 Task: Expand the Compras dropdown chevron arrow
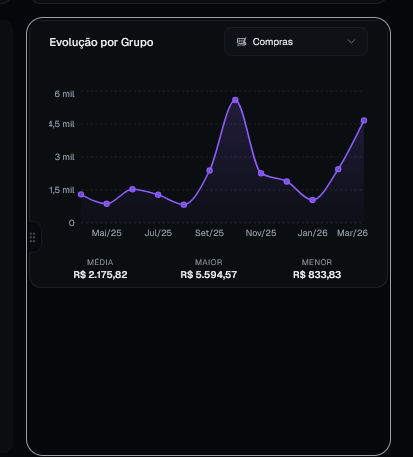tap(351, 42)
